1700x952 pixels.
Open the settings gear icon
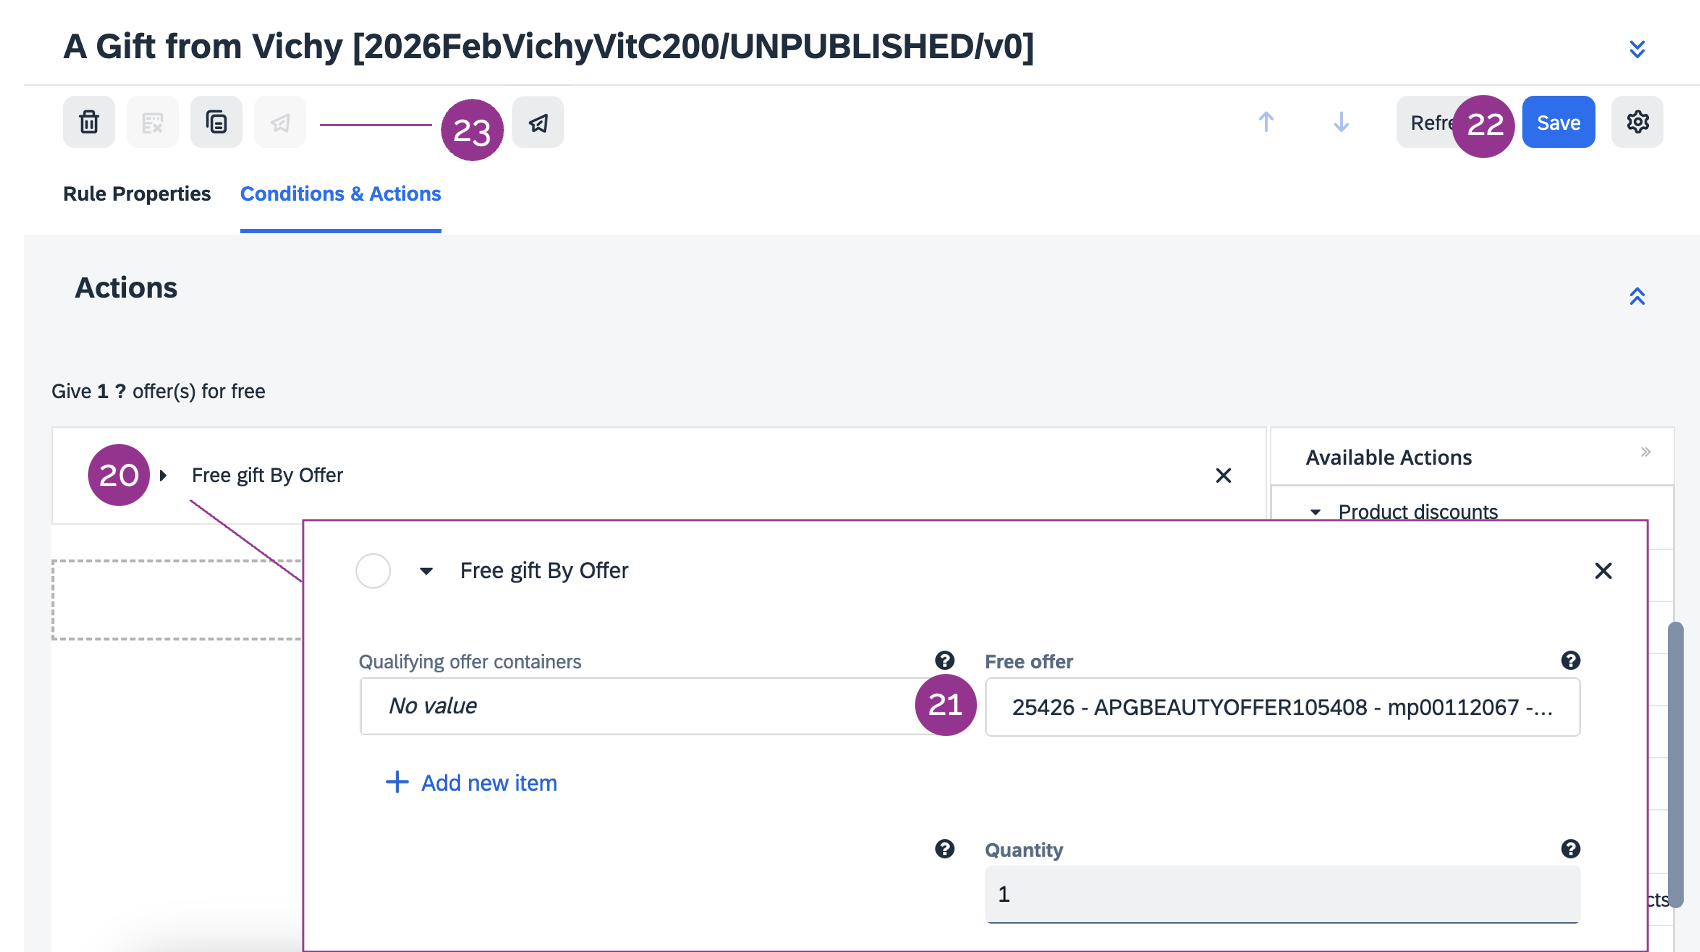tap(1637, 122)
